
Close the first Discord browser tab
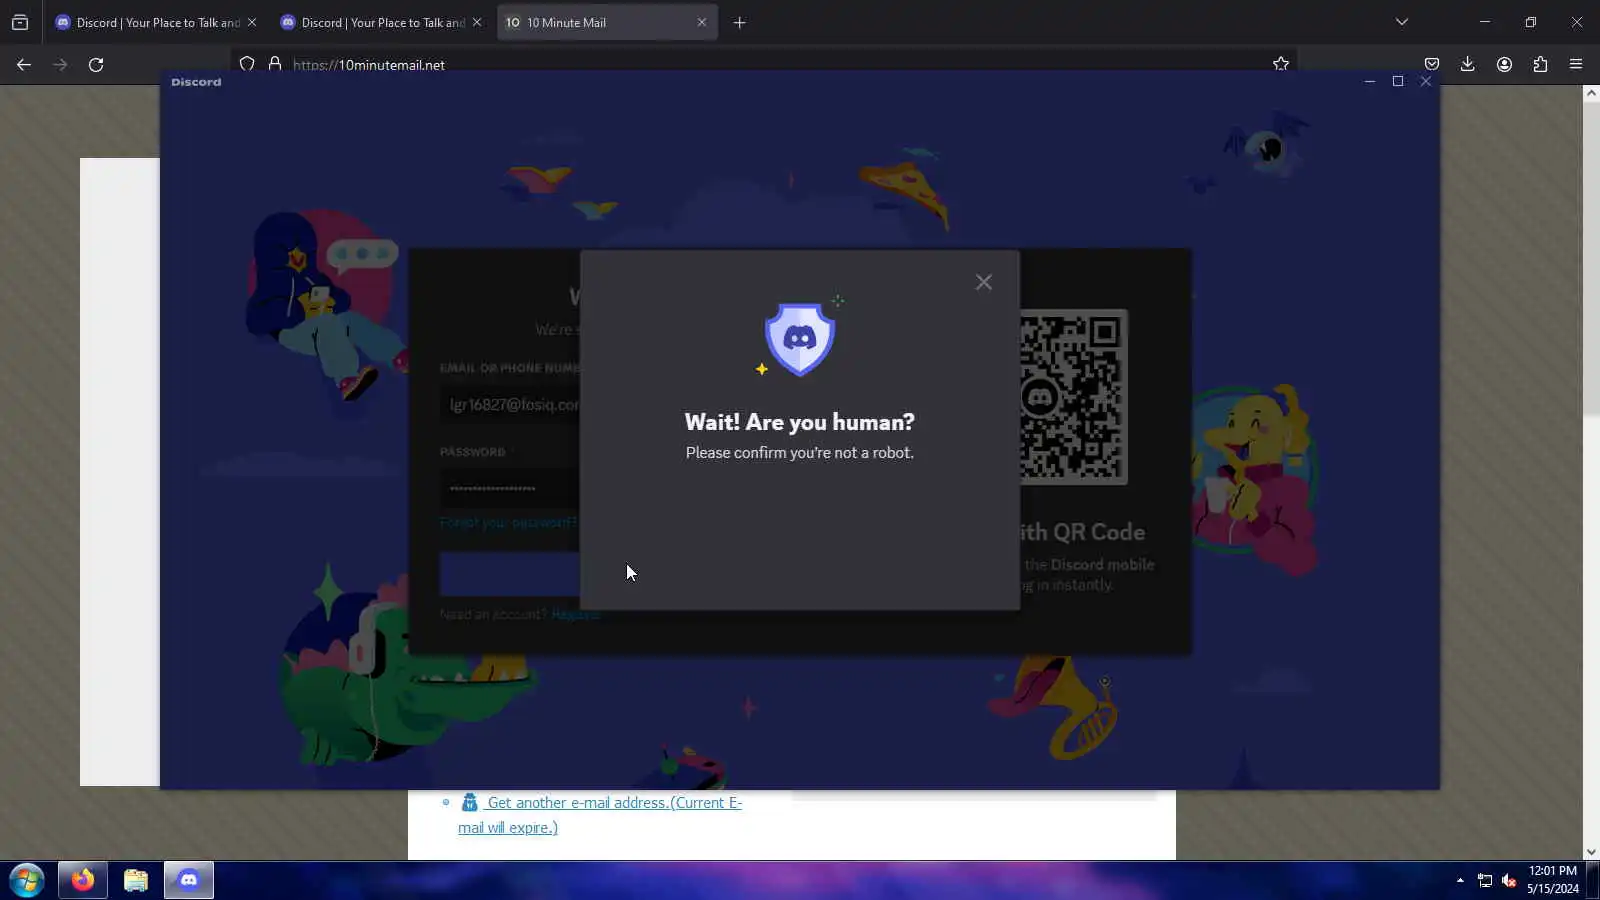tap(252, 22)
